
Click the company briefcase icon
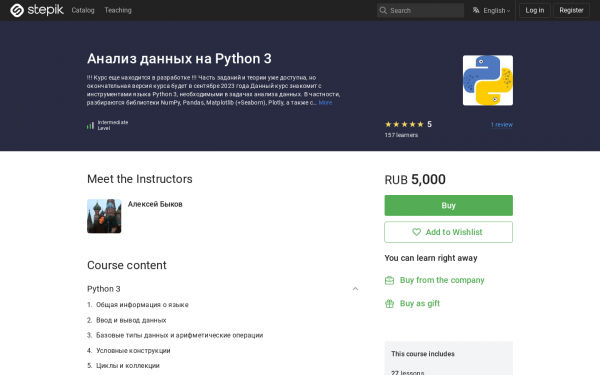point(389,280)
